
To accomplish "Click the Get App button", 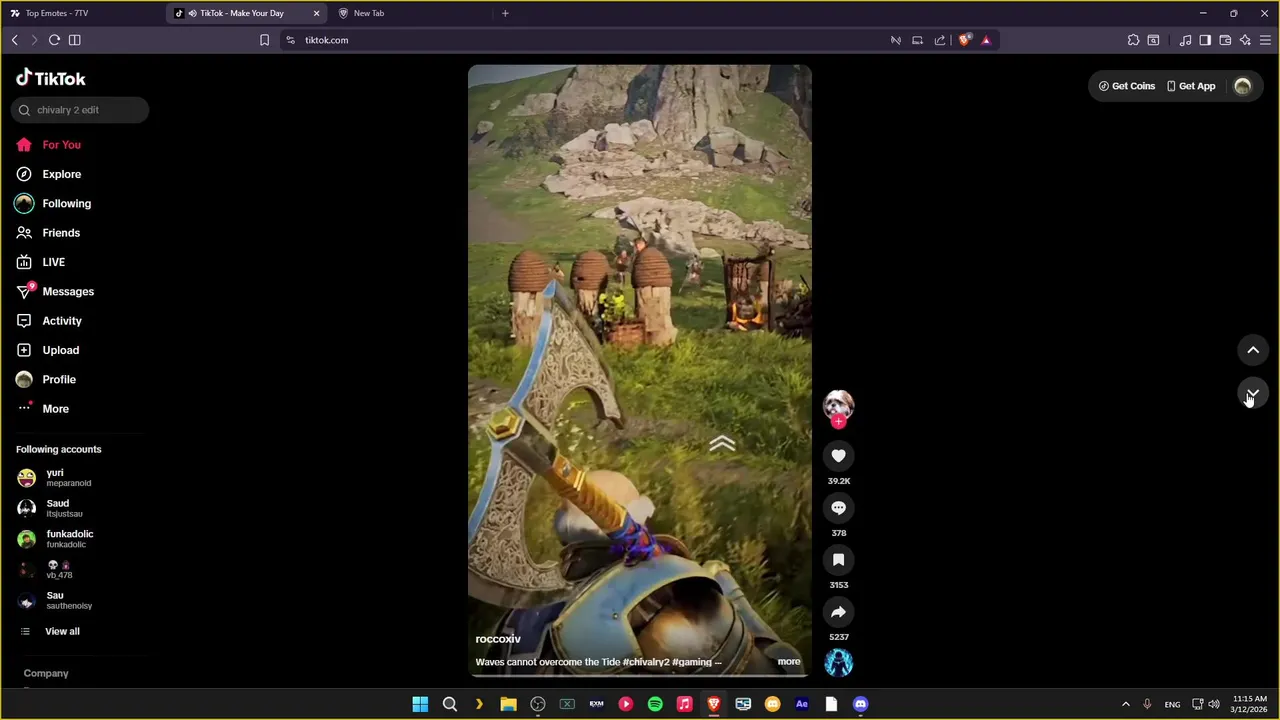I will [x=1191, y=86].
